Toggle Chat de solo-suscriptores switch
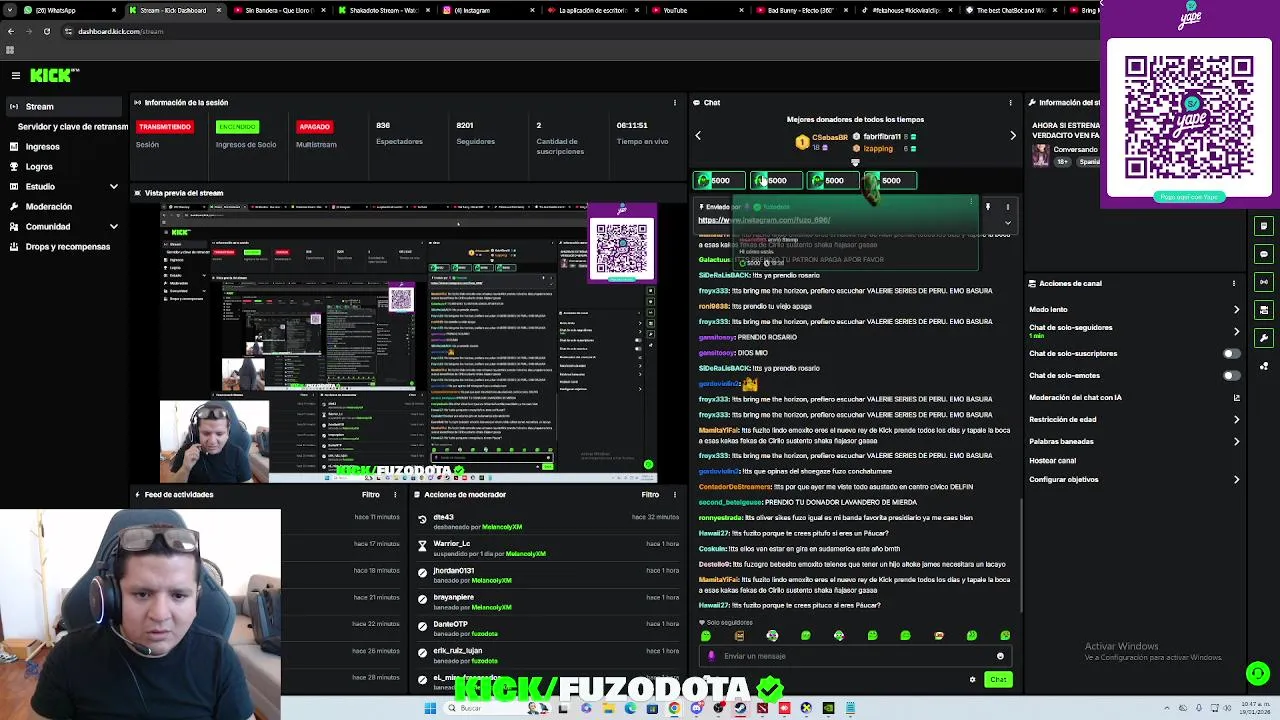This screenshot has width=1280, height=720. (x=1232, y=353)
